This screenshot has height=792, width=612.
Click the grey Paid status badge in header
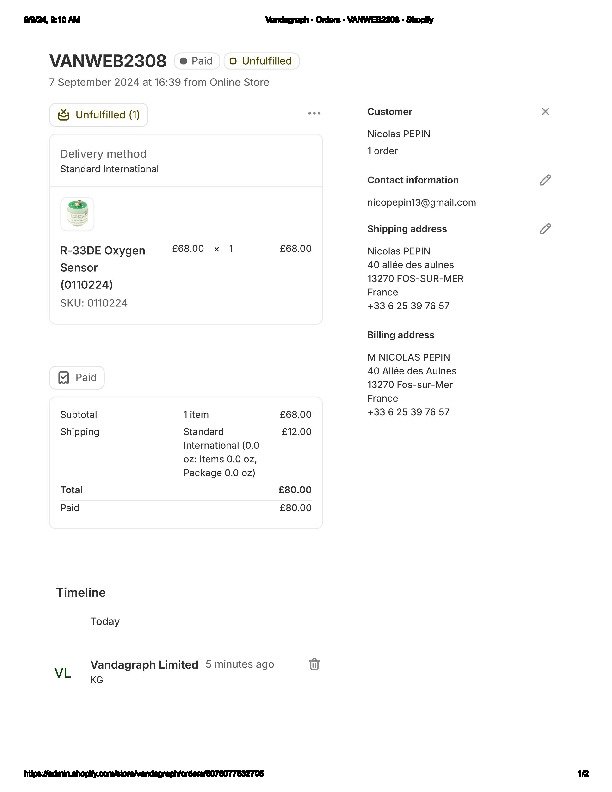(197, 61)
